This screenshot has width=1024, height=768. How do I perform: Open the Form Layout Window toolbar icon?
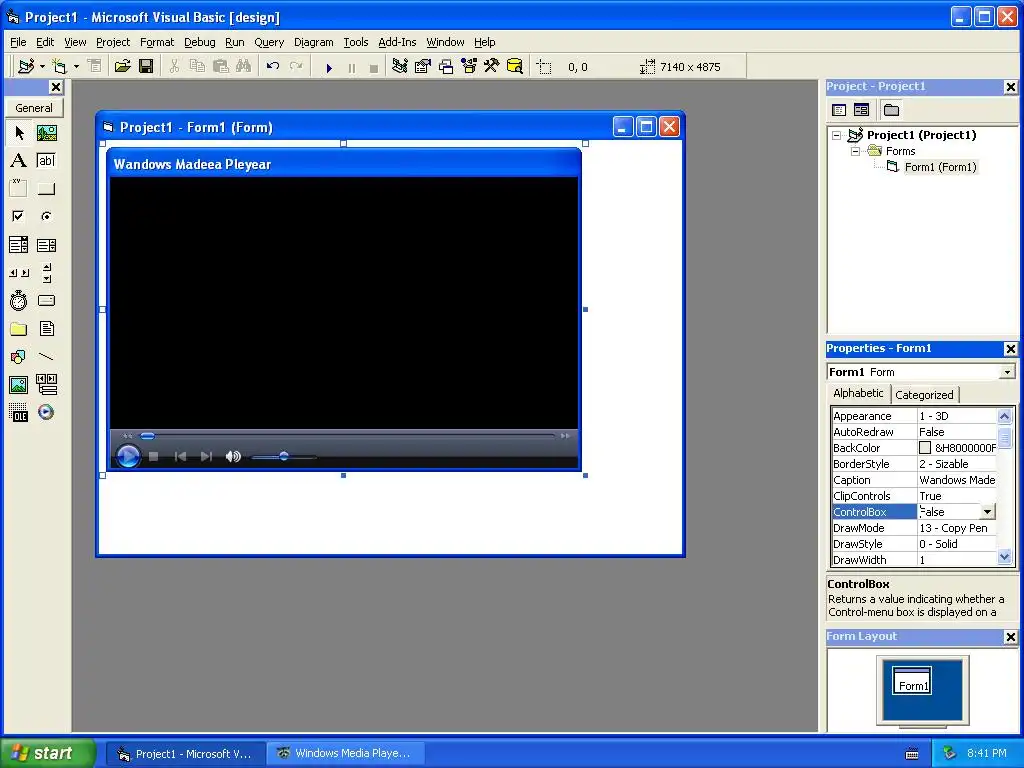(x=446, y=67)
